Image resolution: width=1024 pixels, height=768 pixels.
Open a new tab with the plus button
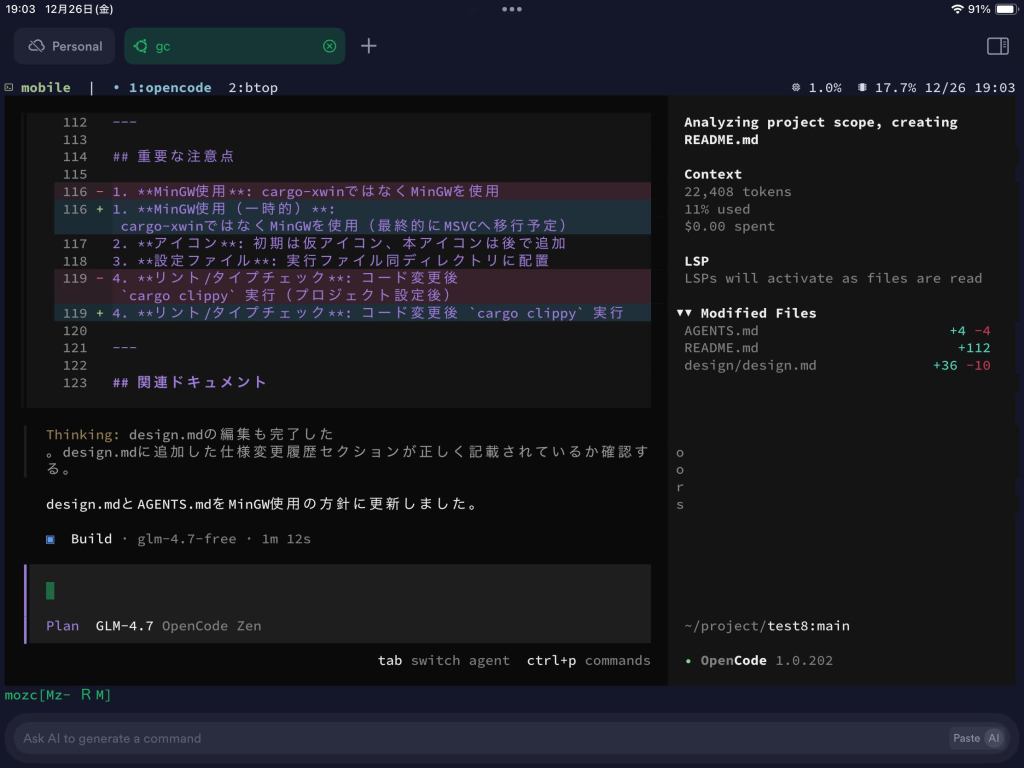point(369,46)
